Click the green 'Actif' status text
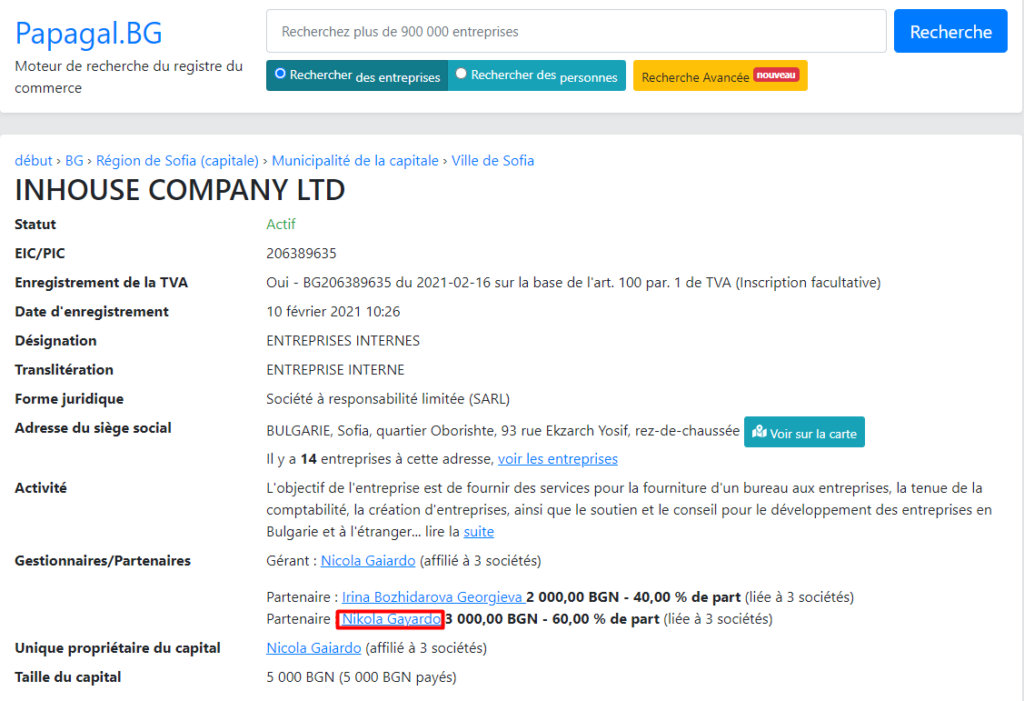 click(281, 224)
